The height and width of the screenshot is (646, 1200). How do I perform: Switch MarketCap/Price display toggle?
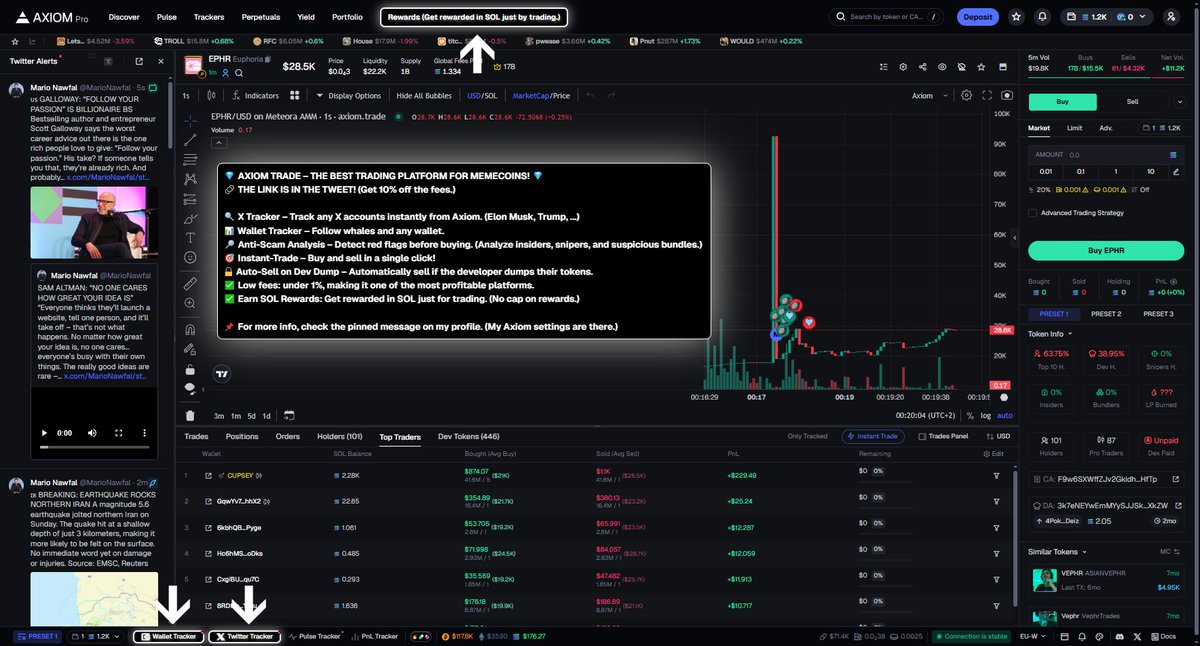tap(541, 95)
